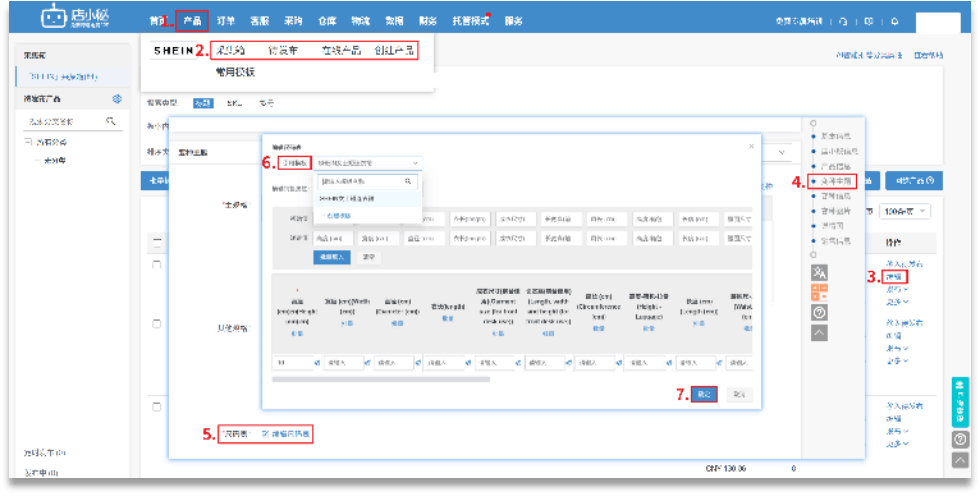Open the 订单 menu in top navigation

[x=226, y=21]
